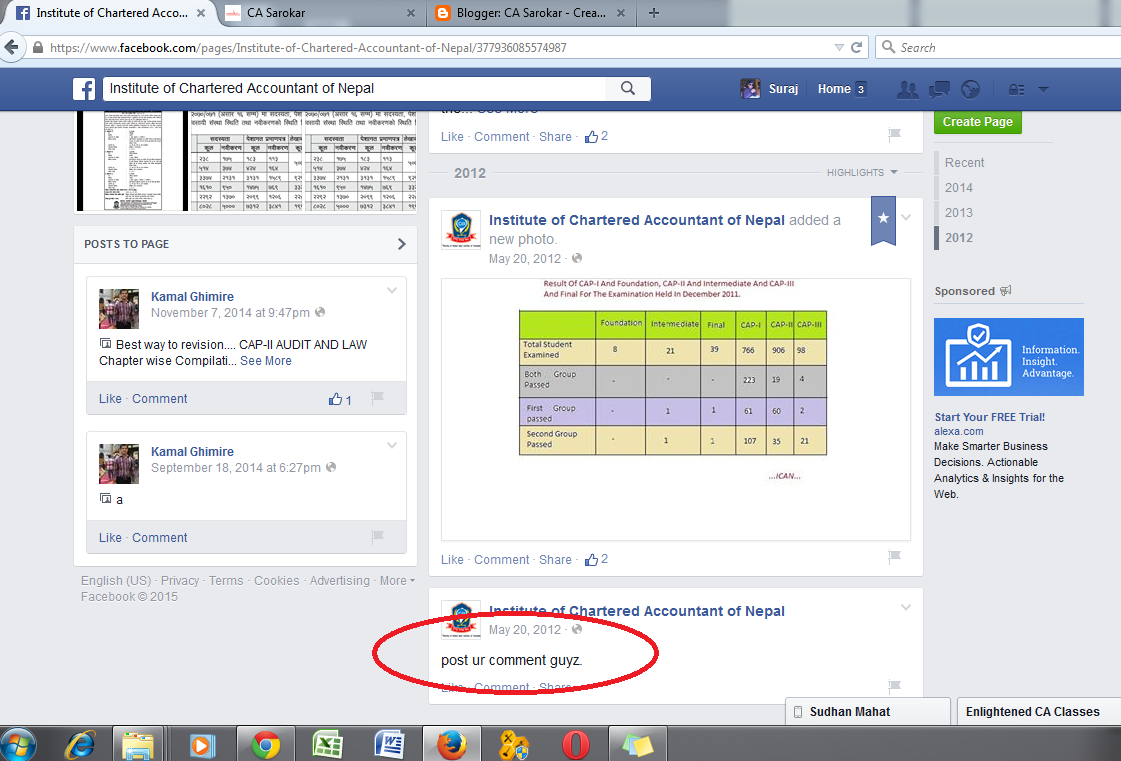Click the English (US) language link
Viewport: 1121px width, 761px height.
tap(116, 581)
